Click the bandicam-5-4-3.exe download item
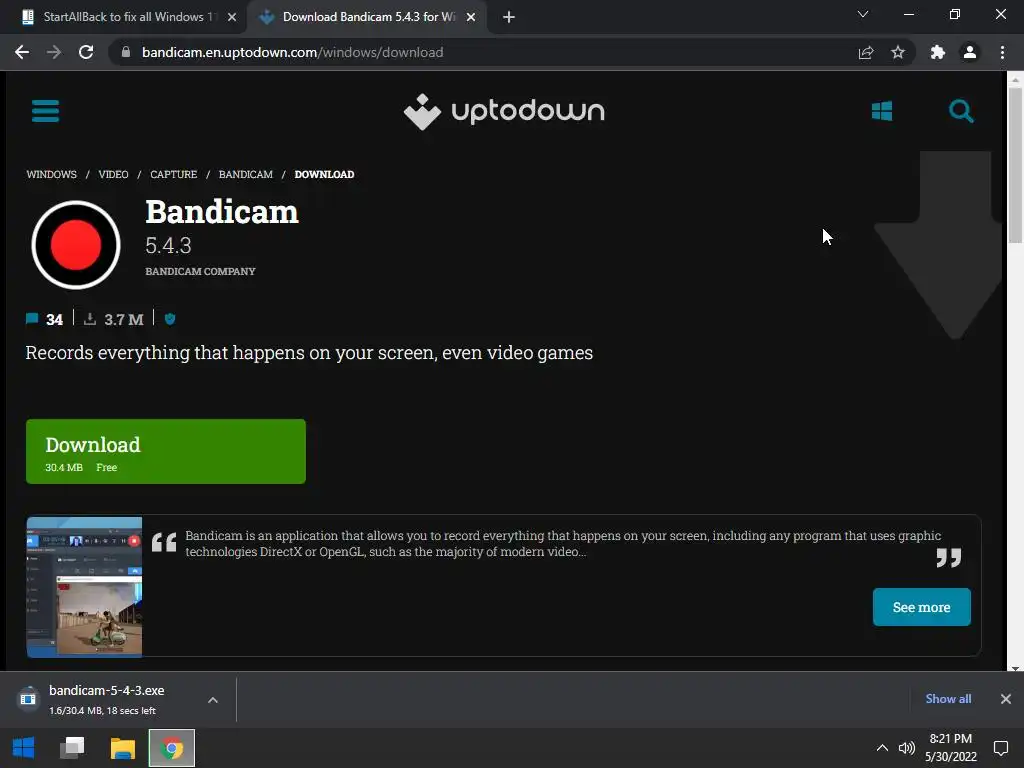This screenshot has width=1024, height=768. click(118, 699)
